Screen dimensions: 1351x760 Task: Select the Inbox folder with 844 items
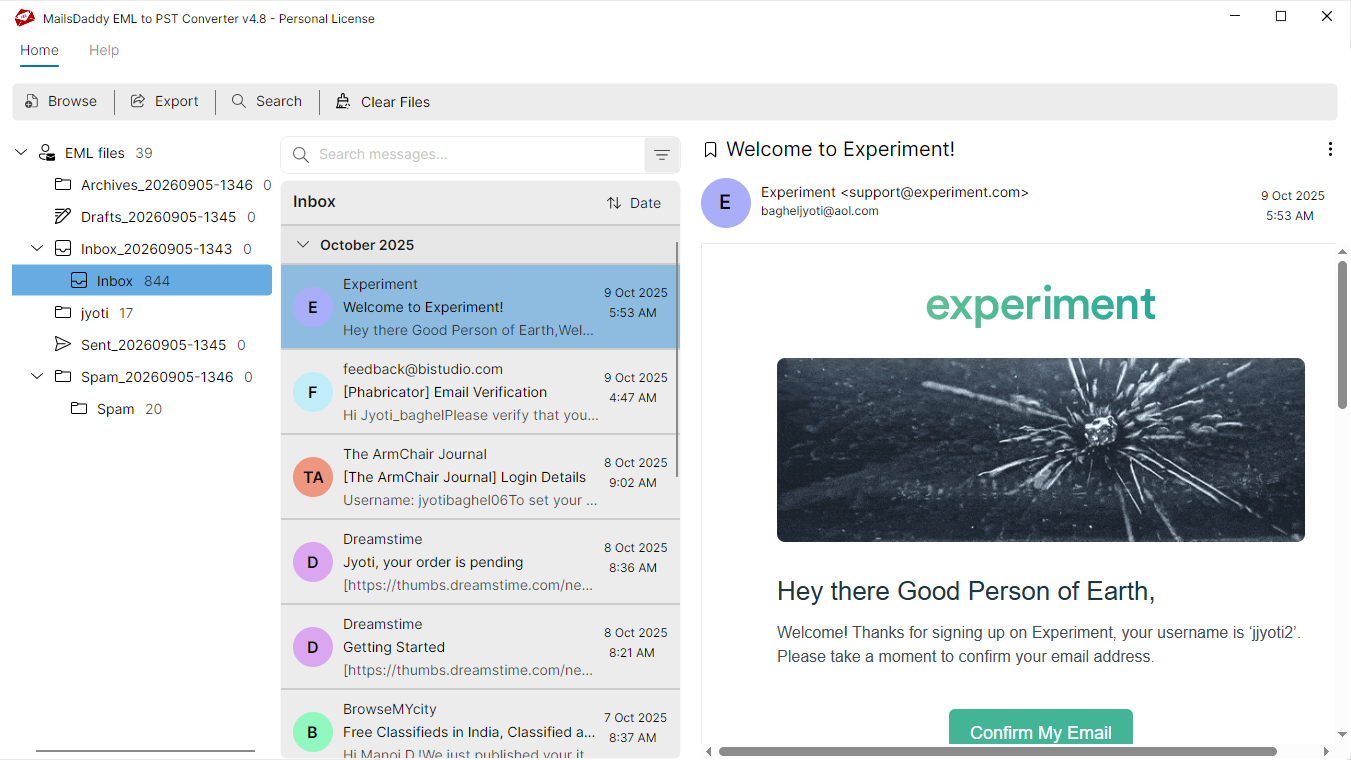142,281
